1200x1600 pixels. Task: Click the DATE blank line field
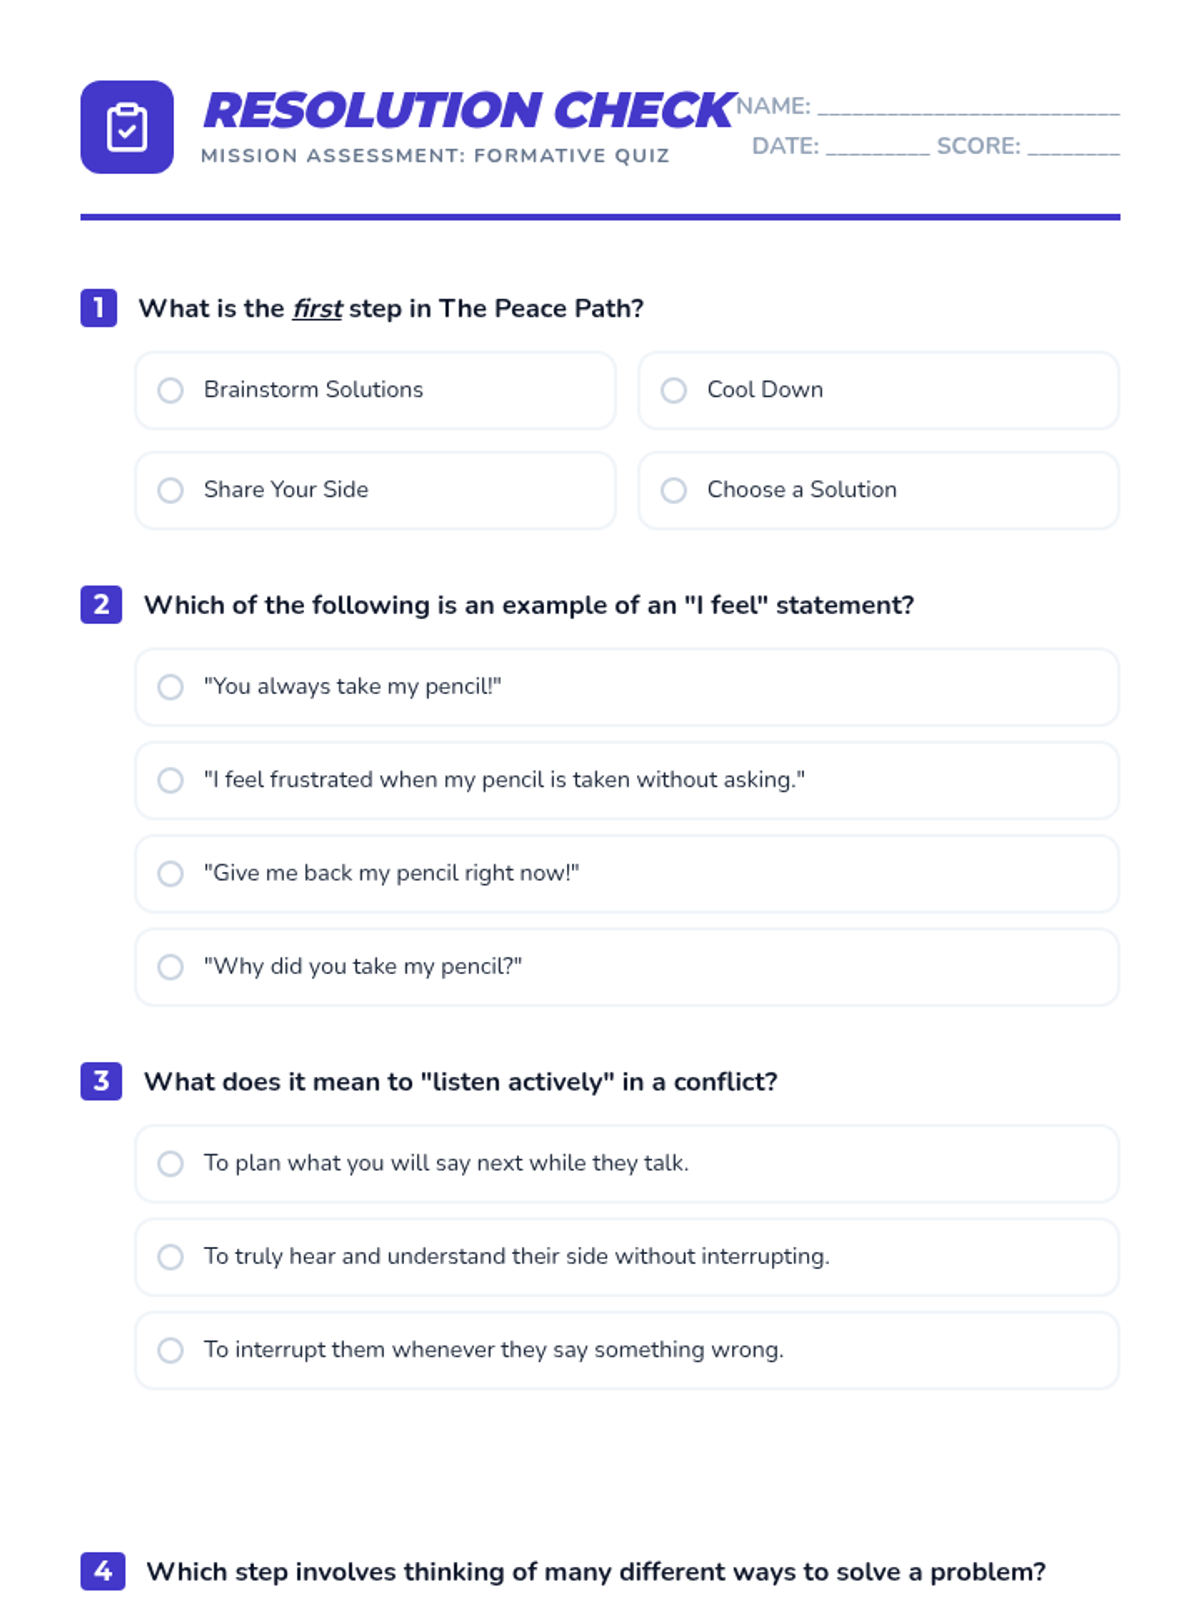(x=878, y=147)
